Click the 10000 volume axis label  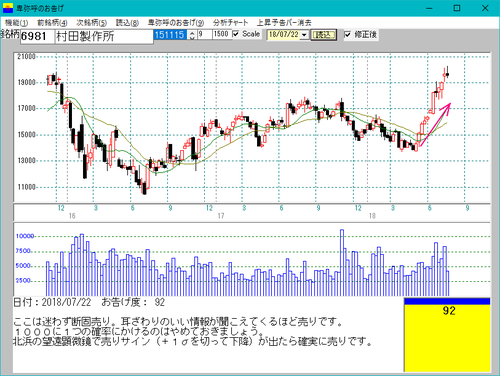pos(25,236)
